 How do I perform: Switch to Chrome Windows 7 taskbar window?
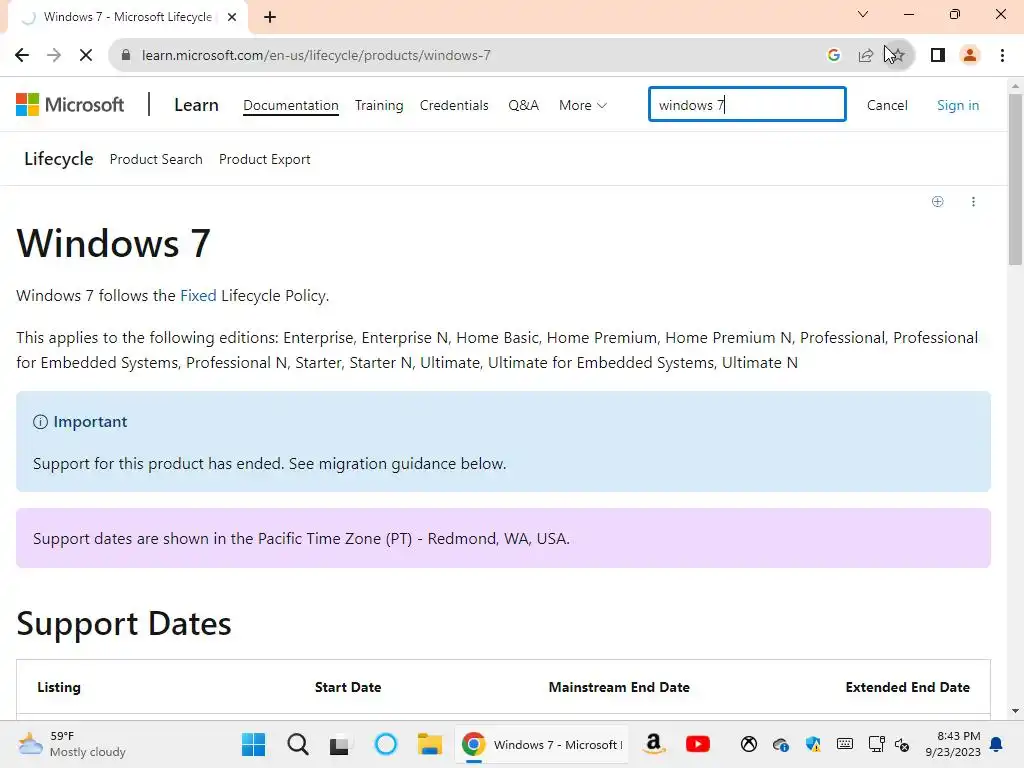[541, 744]
